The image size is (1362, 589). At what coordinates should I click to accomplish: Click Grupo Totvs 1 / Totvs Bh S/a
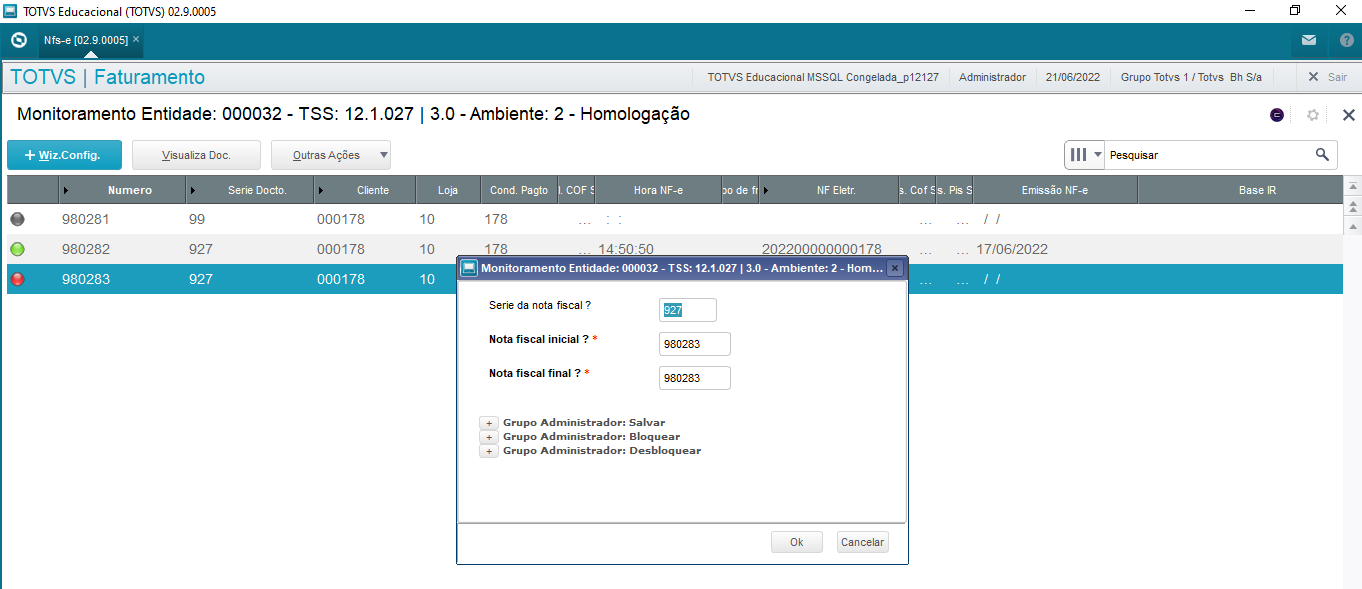point(1191,77)
